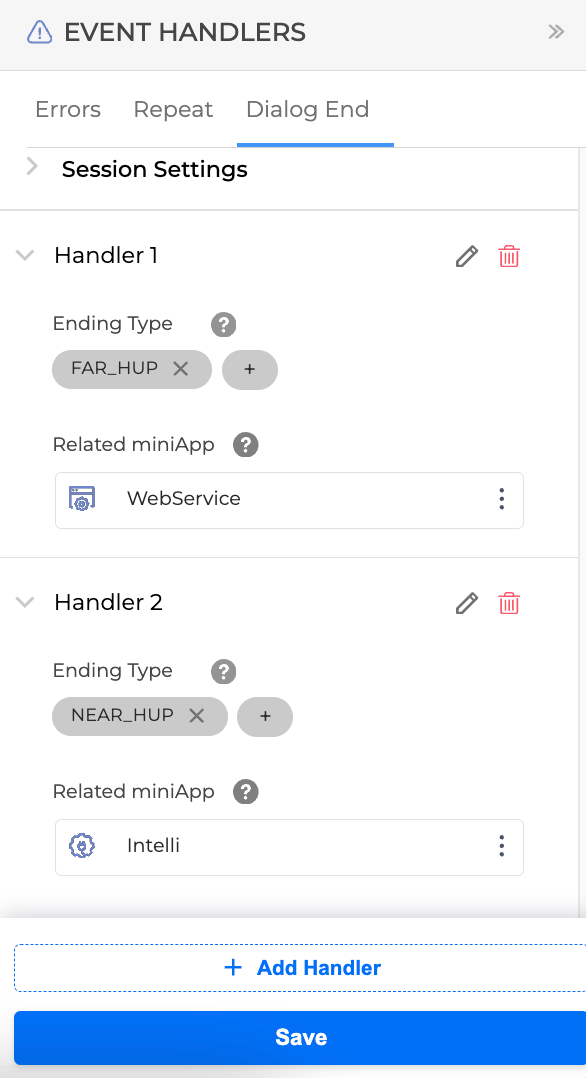Switch to the Errors tab
This screenshot has height=1078, width=586.
(68, 109)
